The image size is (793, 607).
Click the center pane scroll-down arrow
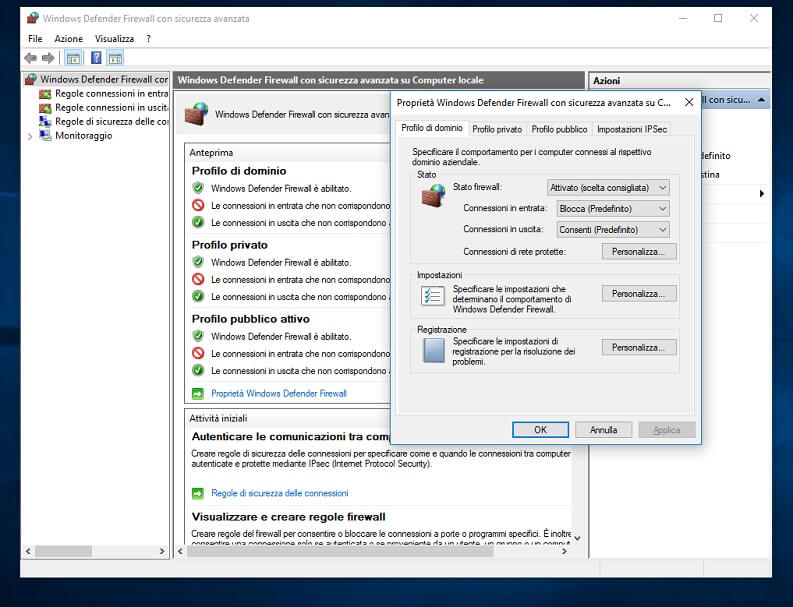(x=578, y=538)
